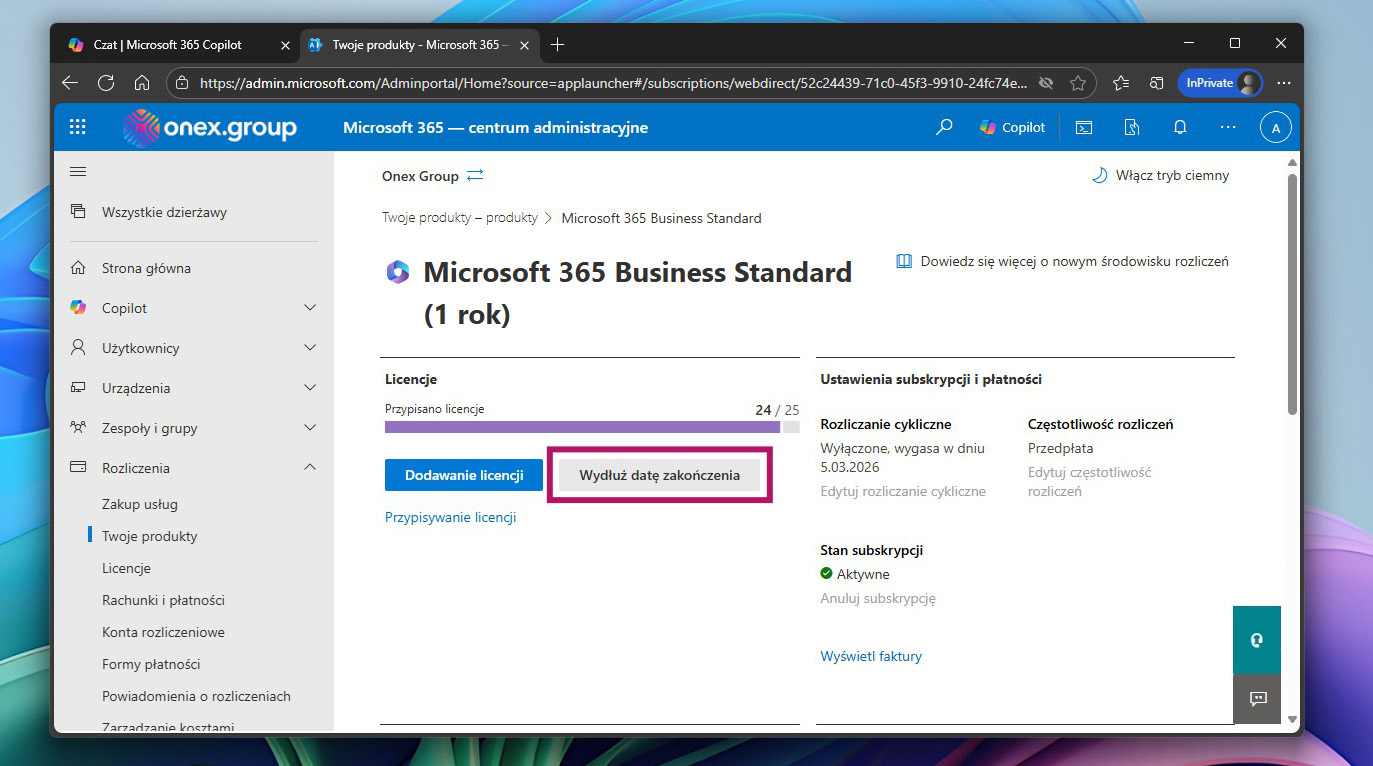
Task: Click the site info lock icon
Action: click(x=181, y=83)
